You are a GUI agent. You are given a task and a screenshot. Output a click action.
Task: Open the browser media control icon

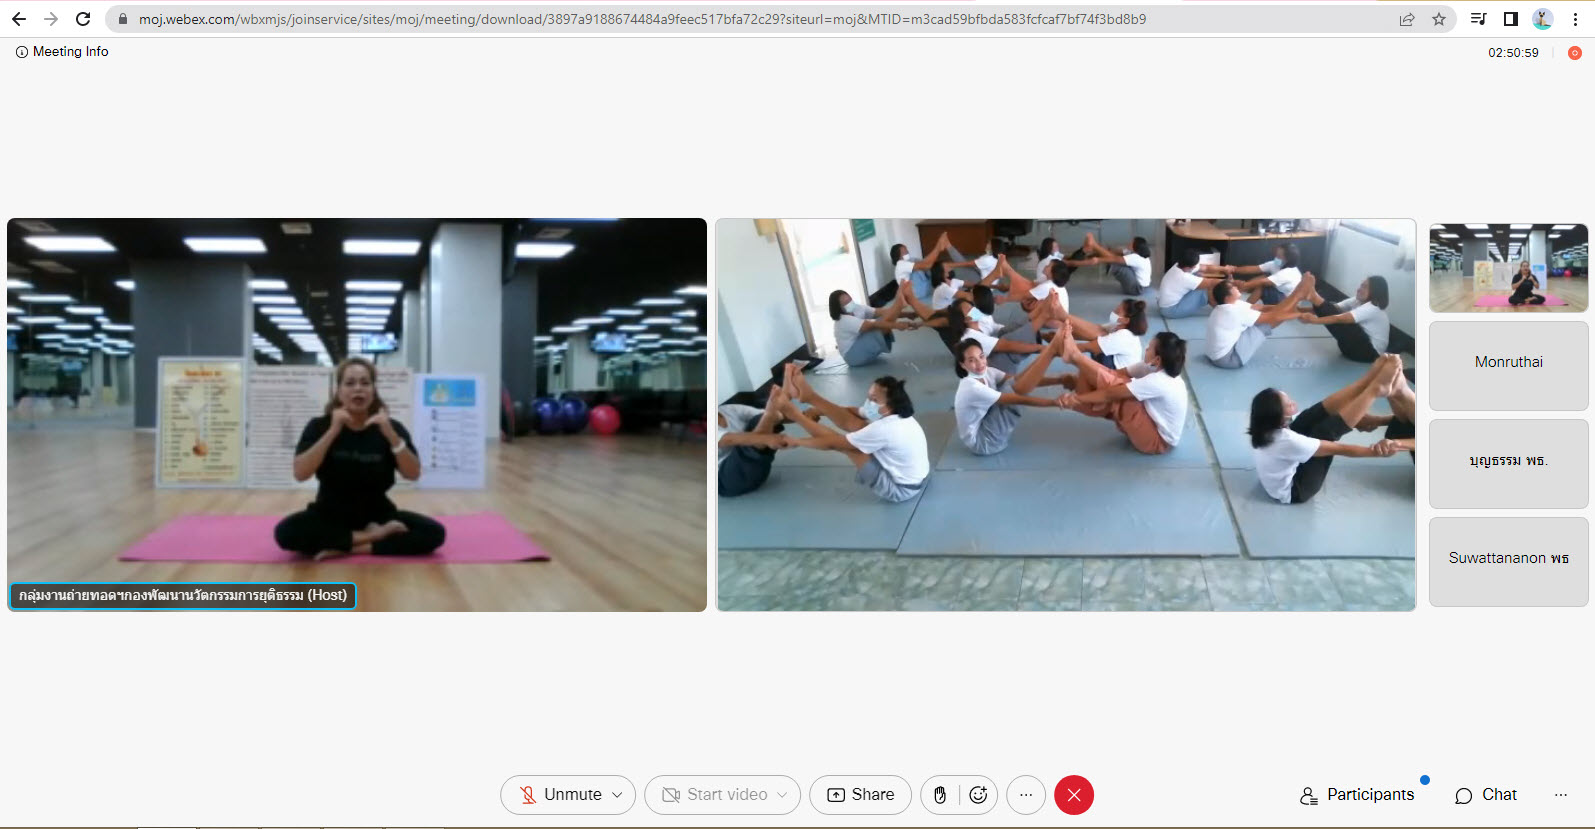1478,19
